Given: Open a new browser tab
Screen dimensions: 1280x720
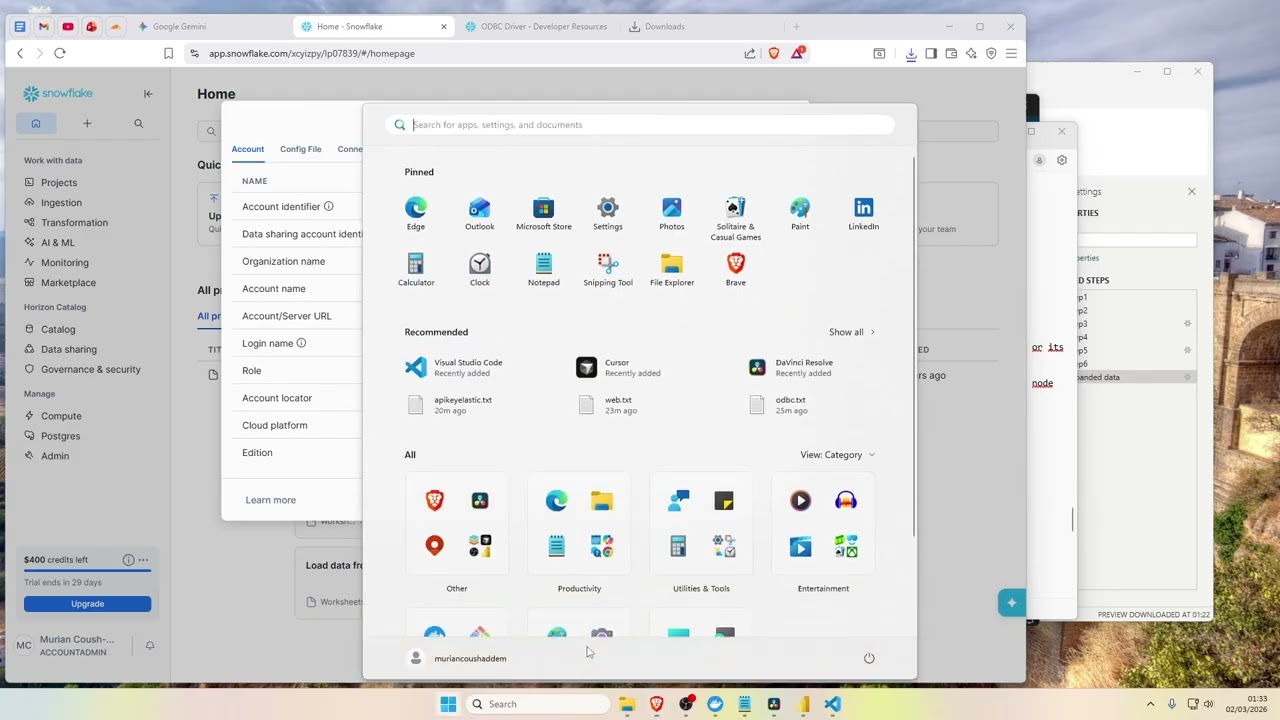Looking at the screenshot, I should tap(796, 27).
